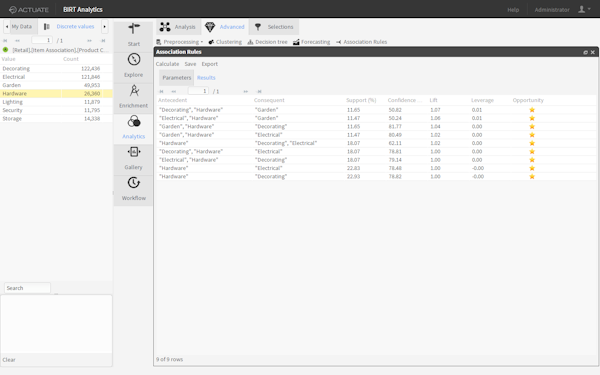Click Clear below the search box
Viewport: 600px width, 375px height.
9,360
